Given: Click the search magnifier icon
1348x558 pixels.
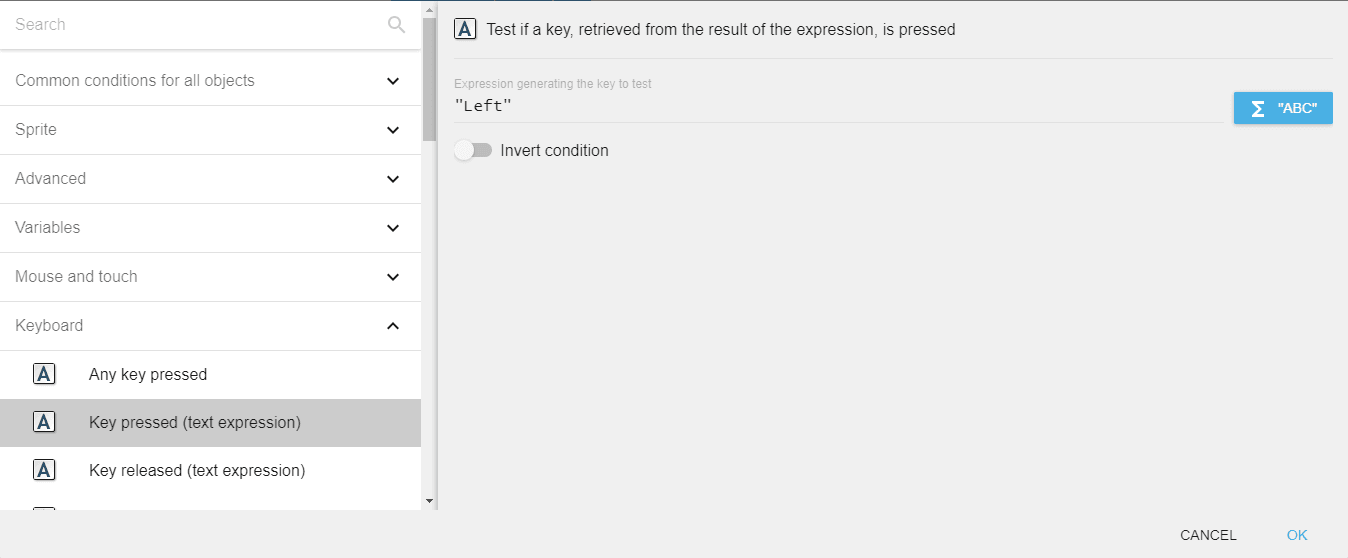Looking at the screenshot, I should (396, 25).
